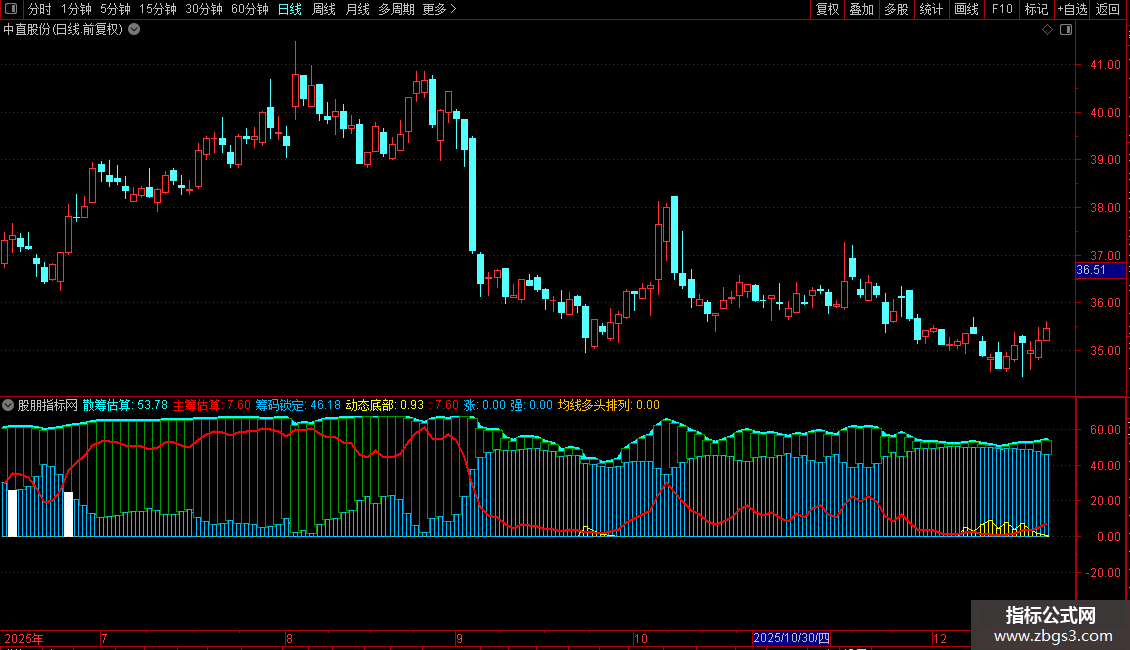Open the 统计 statistics button
This screenshot has width=1130, height=650.
[930, 9]
